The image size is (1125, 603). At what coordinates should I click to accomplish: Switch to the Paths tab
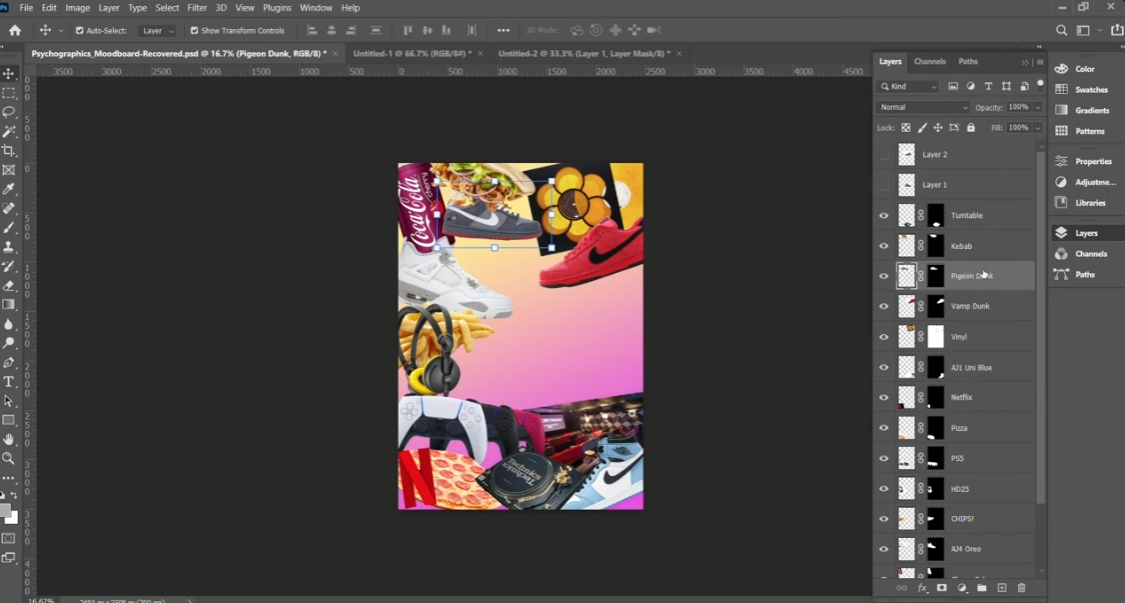coord(968,62)
